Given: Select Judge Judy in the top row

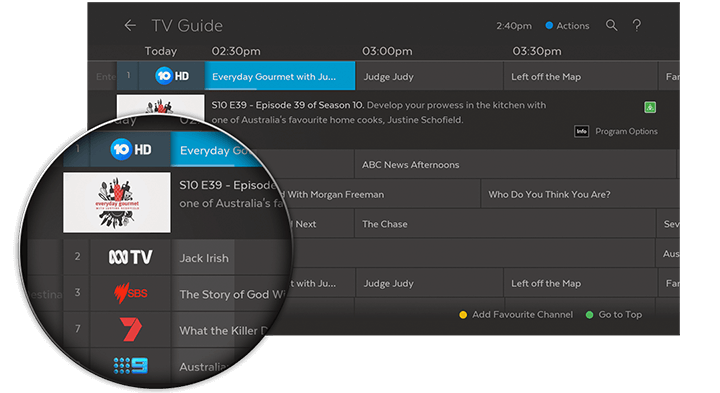Looking at the screenshot, I should click(x=429, y=76).
